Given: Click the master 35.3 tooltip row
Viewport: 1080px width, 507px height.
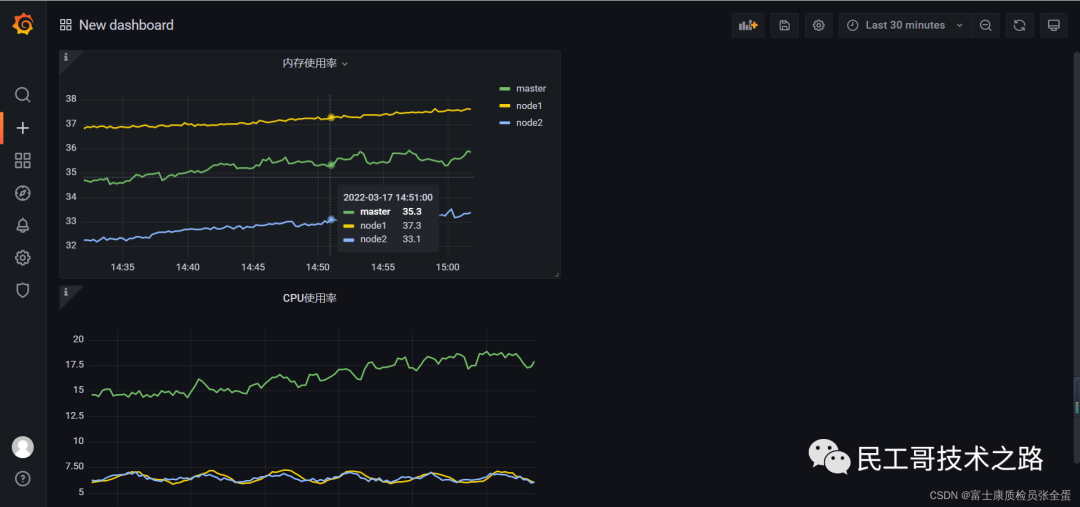Looking at the screenshot, I should [x=388, y=211].
